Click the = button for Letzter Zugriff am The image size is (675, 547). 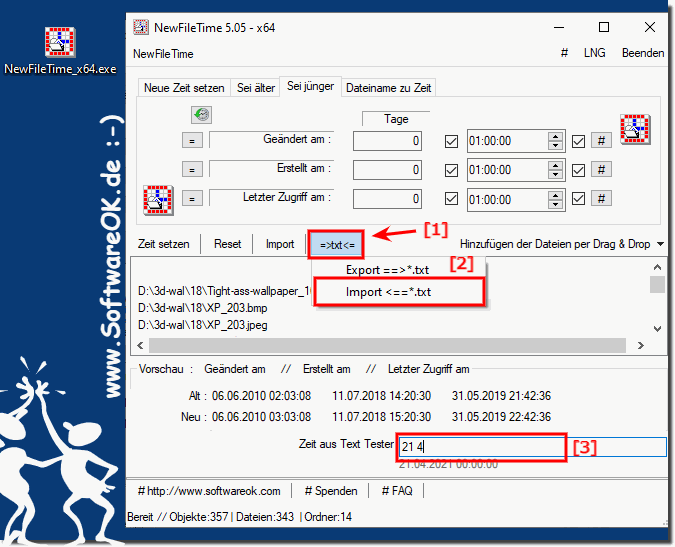click(192, 199)
